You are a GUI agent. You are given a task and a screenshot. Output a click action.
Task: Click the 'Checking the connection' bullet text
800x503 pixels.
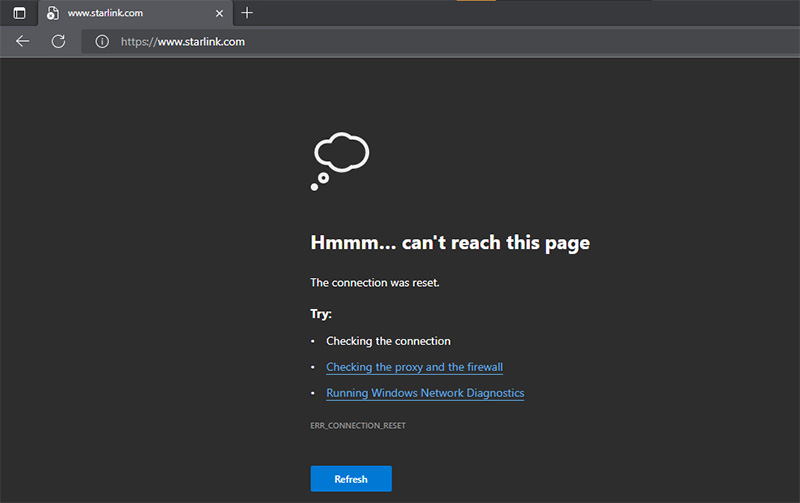(x=388, y=341)
